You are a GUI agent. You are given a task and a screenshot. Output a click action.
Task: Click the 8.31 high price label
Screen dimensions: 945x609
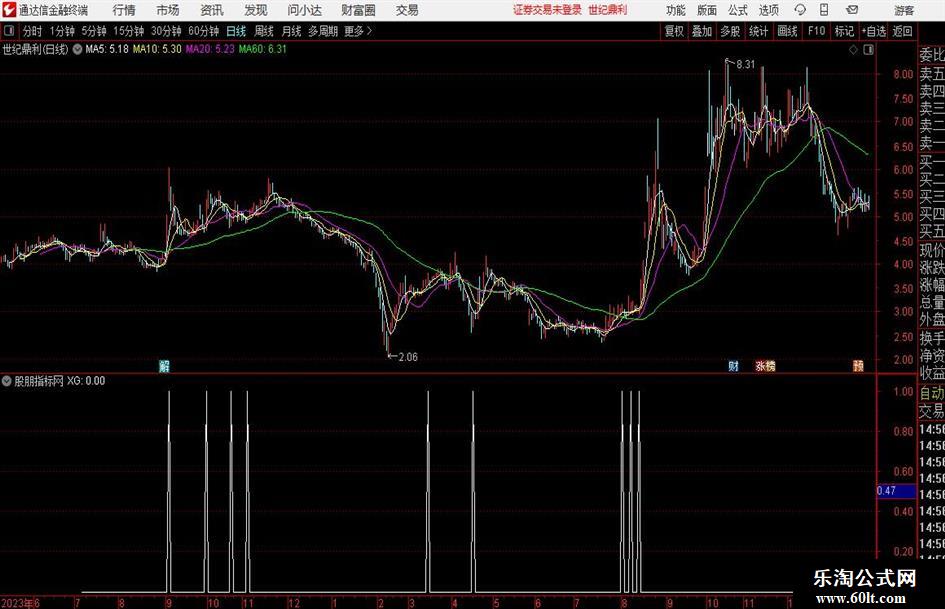[746, 65]
